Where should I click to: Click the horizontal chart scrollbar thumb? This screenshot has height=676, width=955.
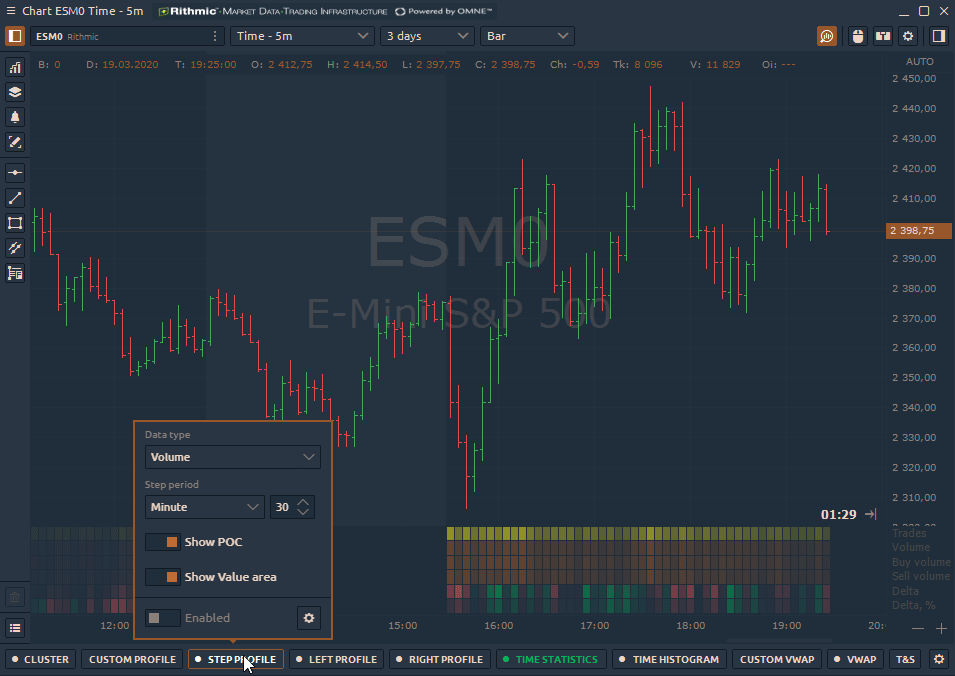coord(780,641)
